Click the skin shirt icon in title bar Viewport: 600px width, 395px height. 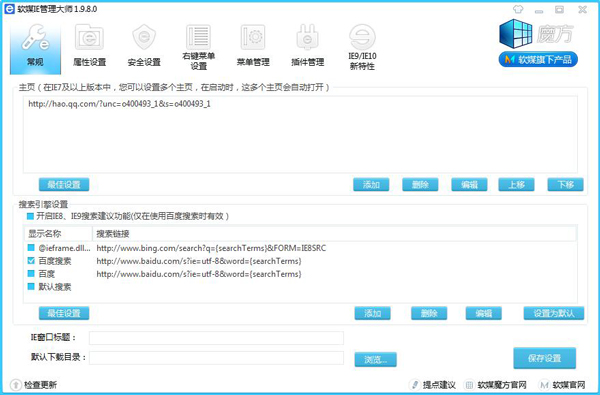pos(518,9)
